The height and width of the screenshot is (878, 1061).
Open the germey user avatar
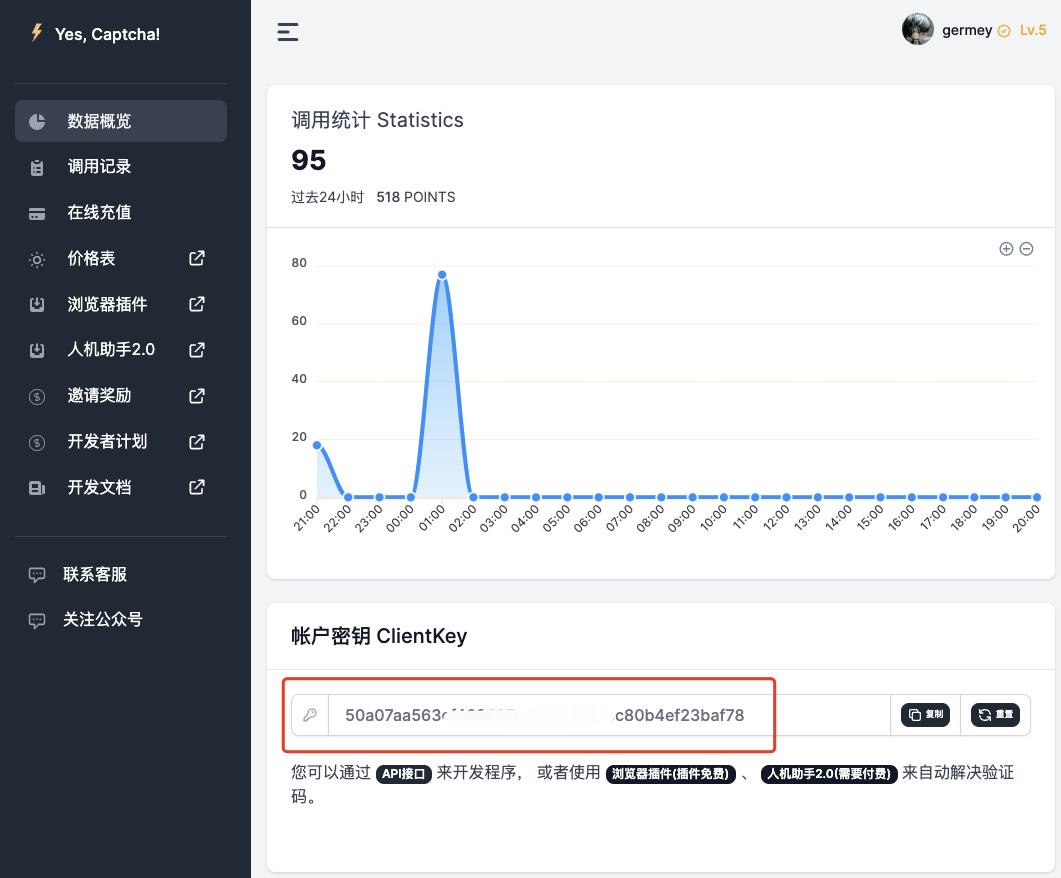coord(918,30)
